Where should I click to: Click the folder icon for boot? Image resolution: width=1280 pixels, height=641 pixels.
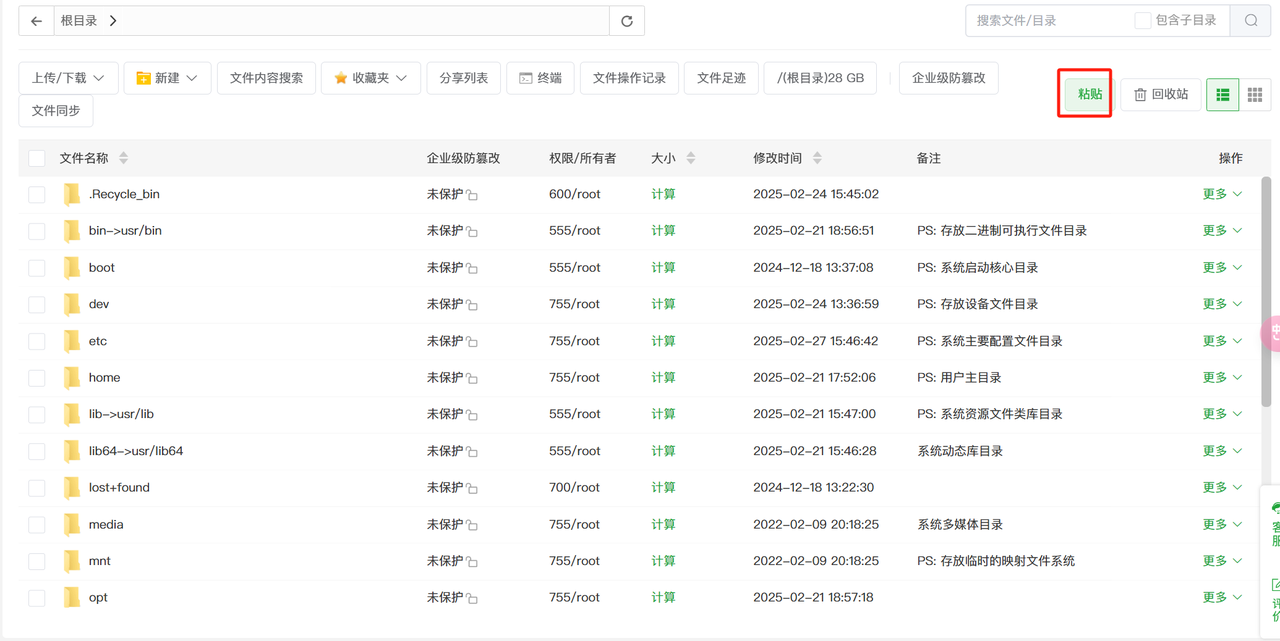[72, 267]
